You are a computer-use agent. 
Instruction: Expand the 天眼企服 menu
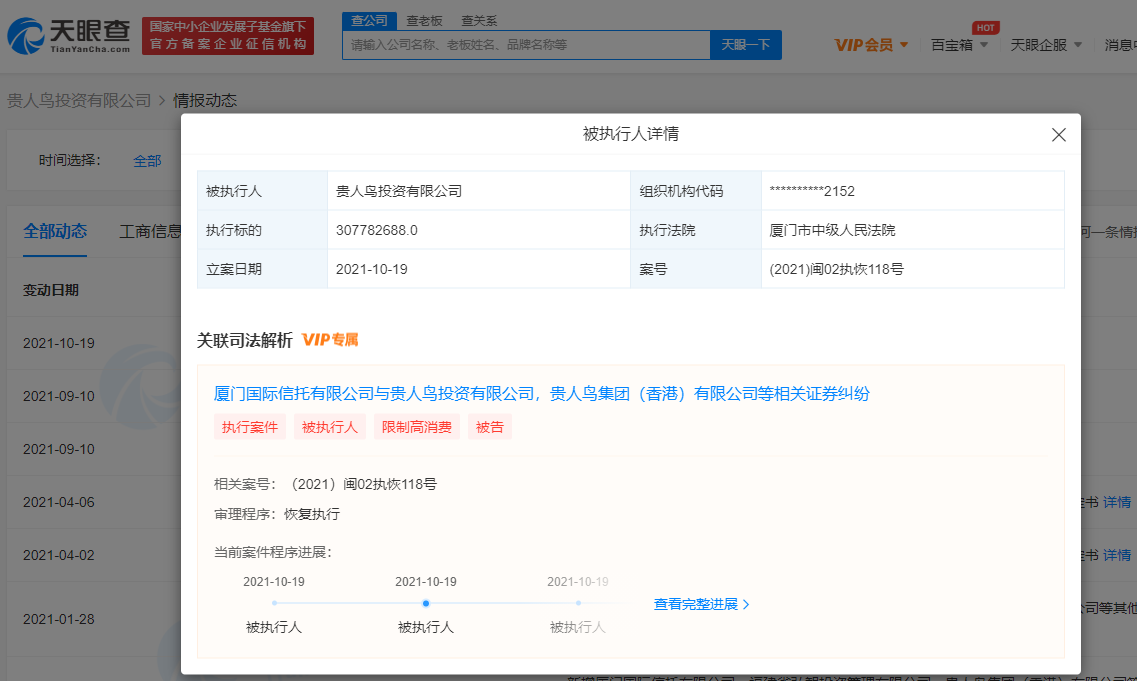coord(1046,45)
